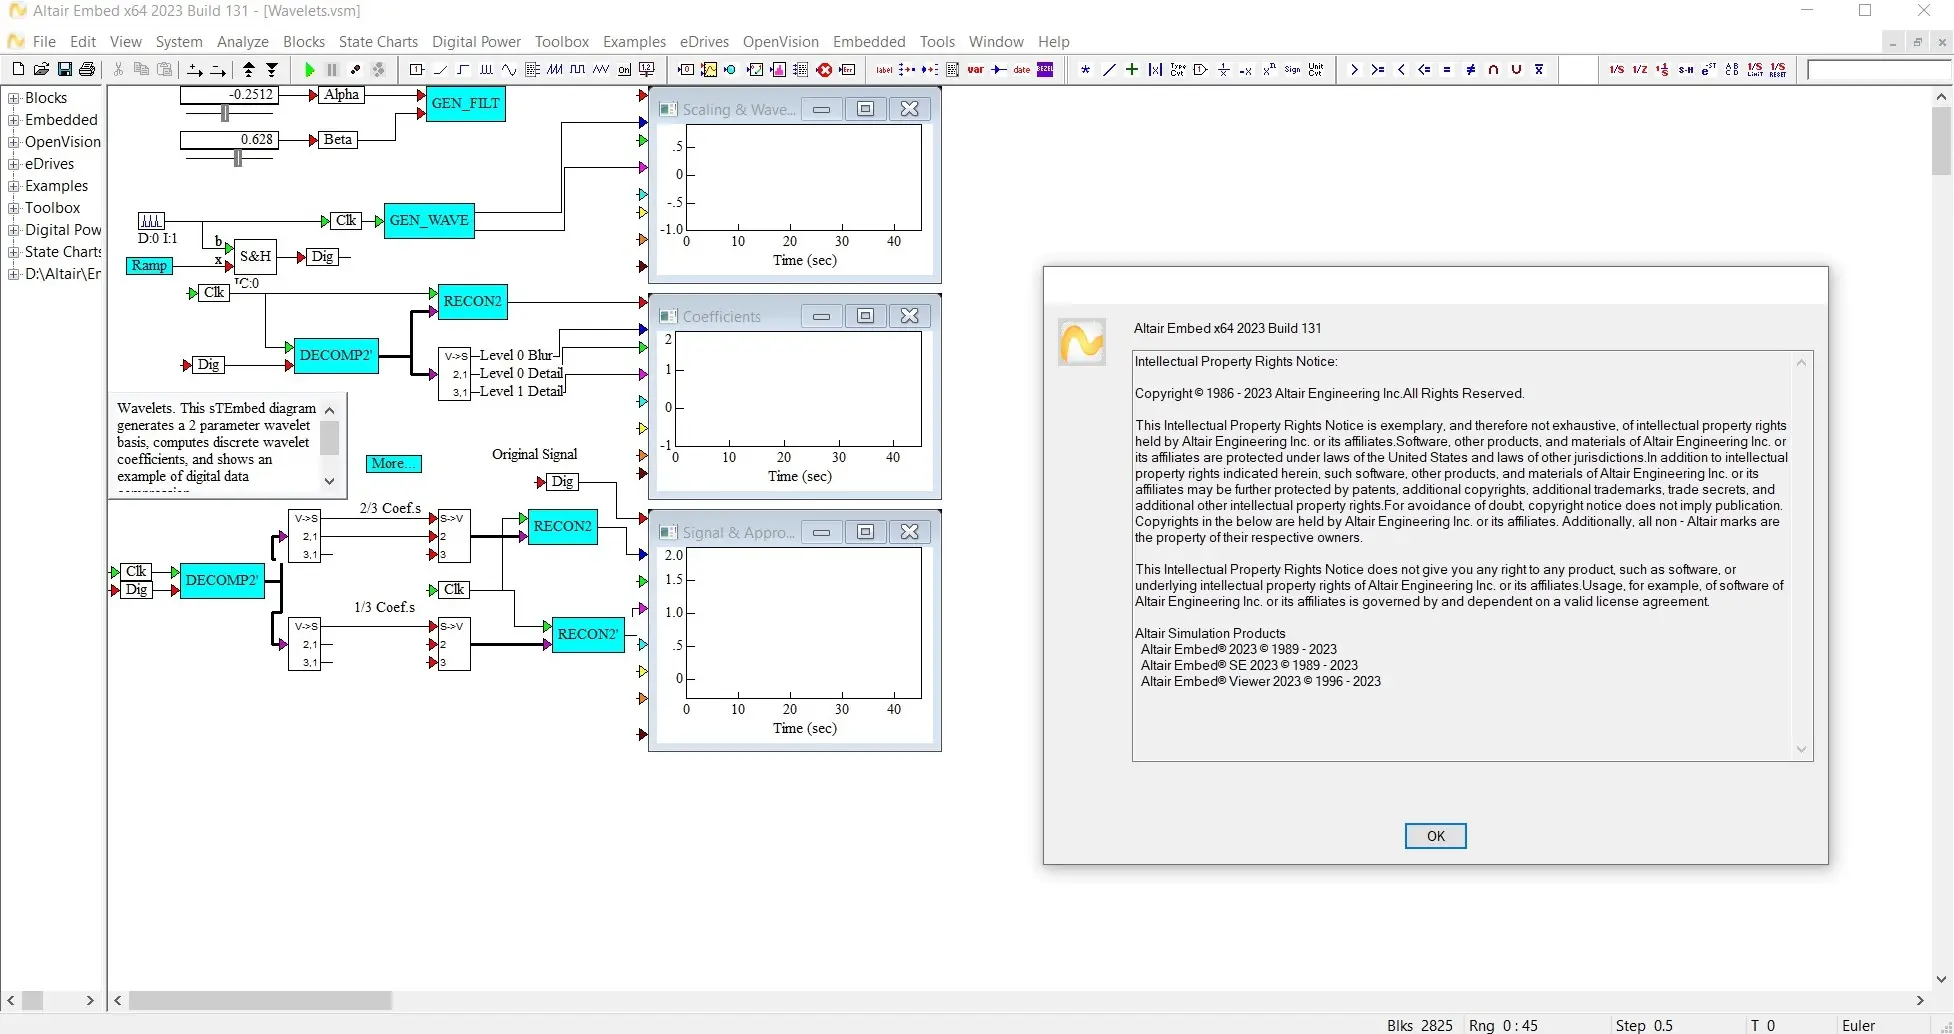1954x1034 pixels.
Task: Close the Signal & Approx plot window
Action: tap(909, 532)
